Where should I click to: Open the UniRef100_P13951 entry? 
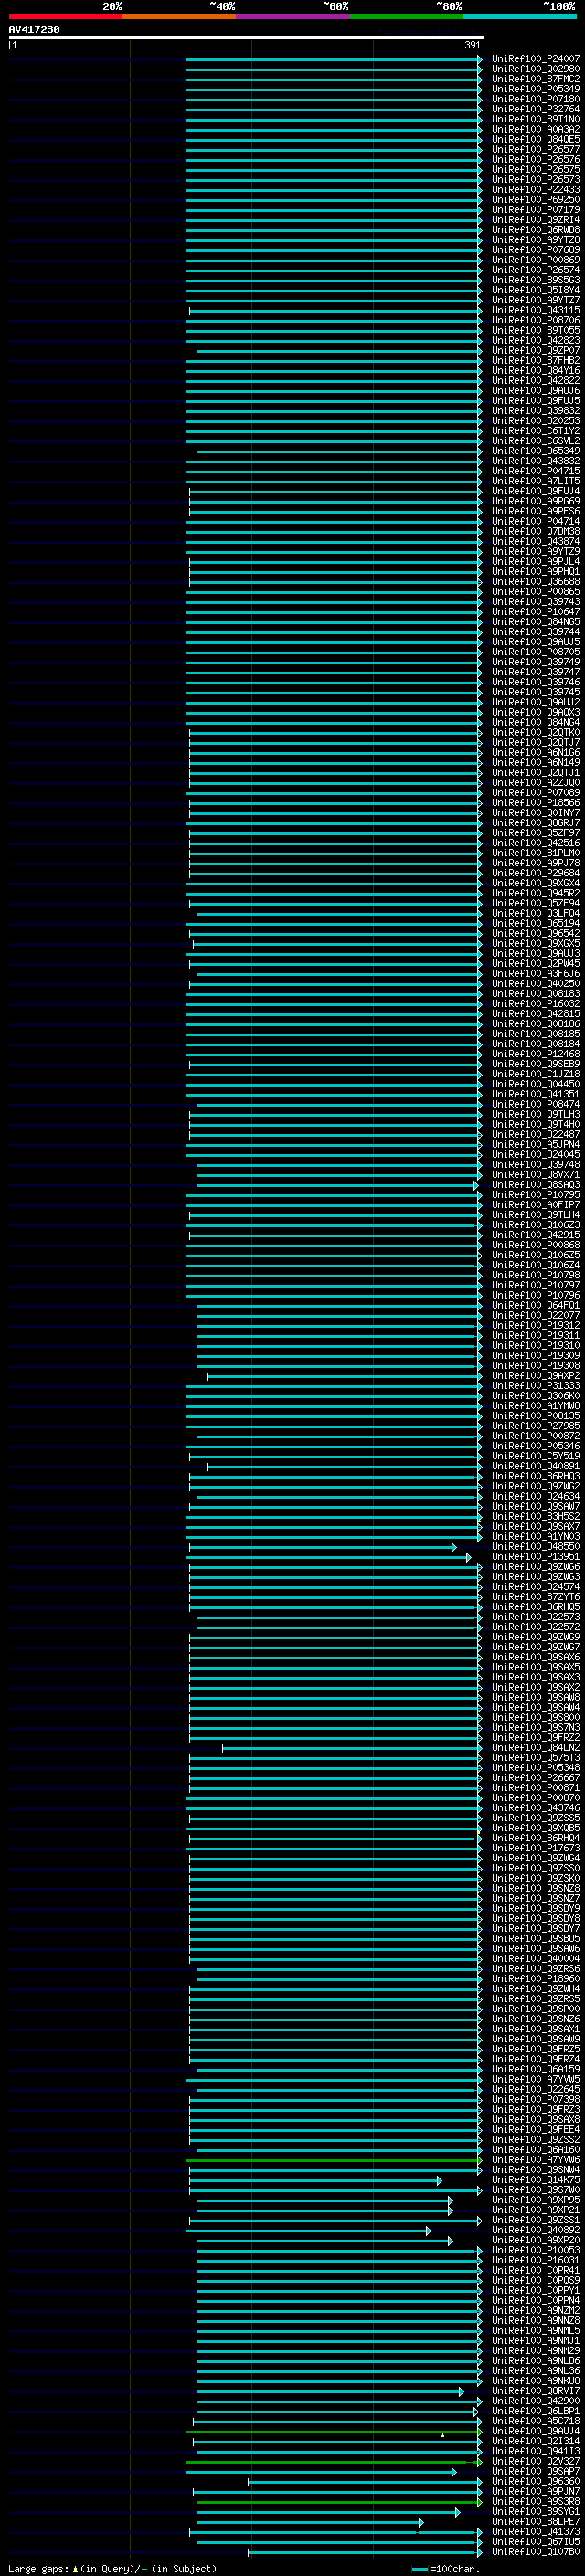536,1557
